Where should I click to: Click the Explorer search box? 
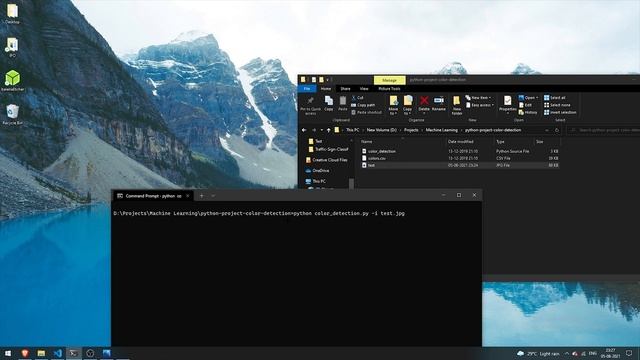(603, 130)
